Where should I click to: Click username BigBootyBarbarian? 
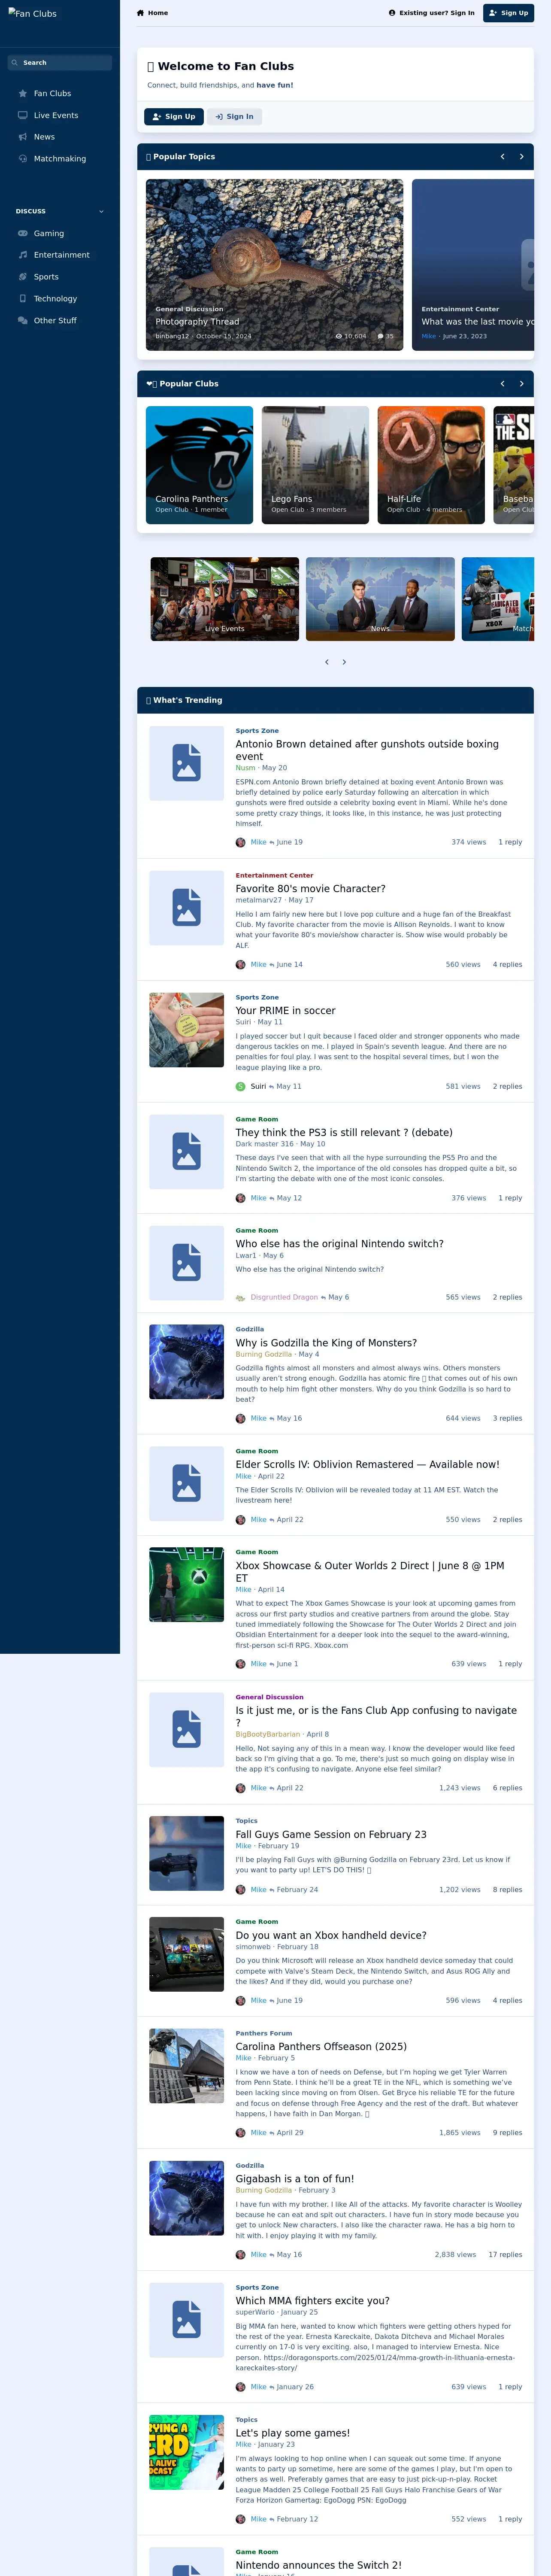pos(267,1735)
